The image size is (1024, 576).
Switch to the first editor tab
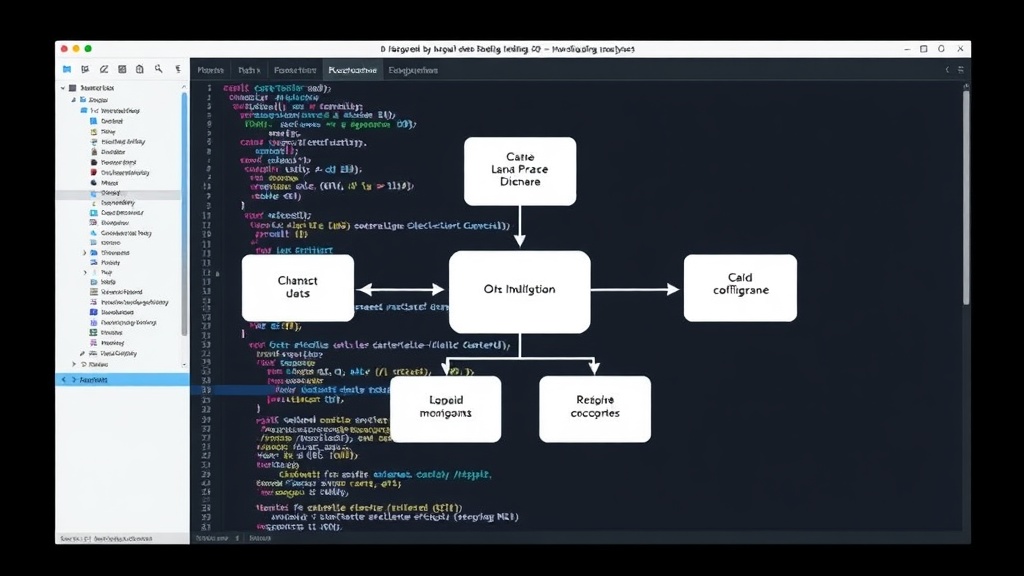coord(210,70)
